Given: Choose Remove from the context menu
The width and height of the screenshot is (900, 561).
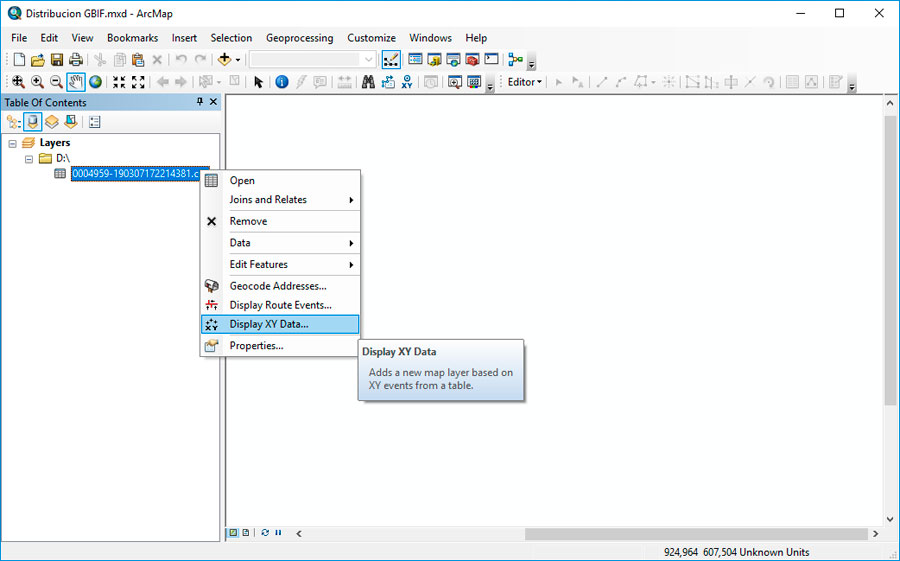Looking at the screenshot, I should (x=280, y=222).
